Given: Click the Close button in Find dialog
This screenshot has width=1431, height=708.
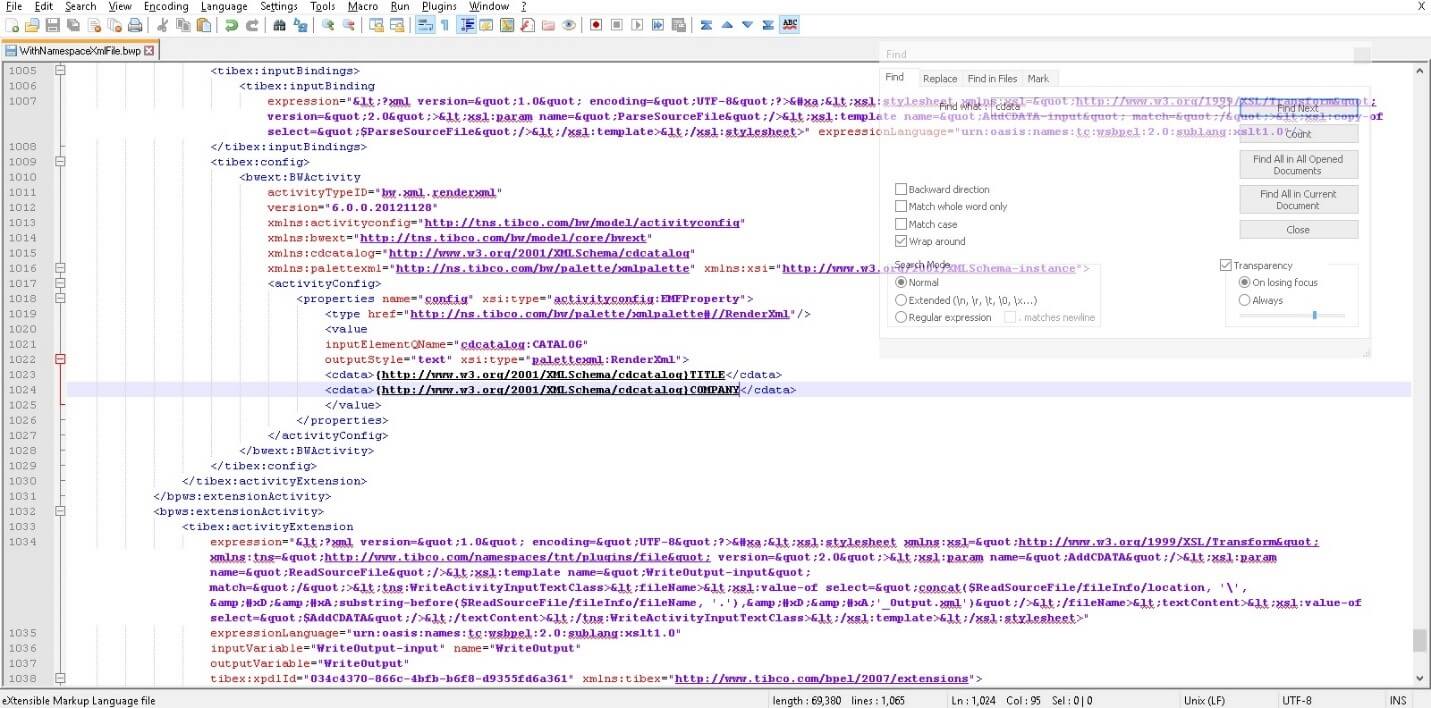Looking at the screenshot, I should tap(1298, 229).
